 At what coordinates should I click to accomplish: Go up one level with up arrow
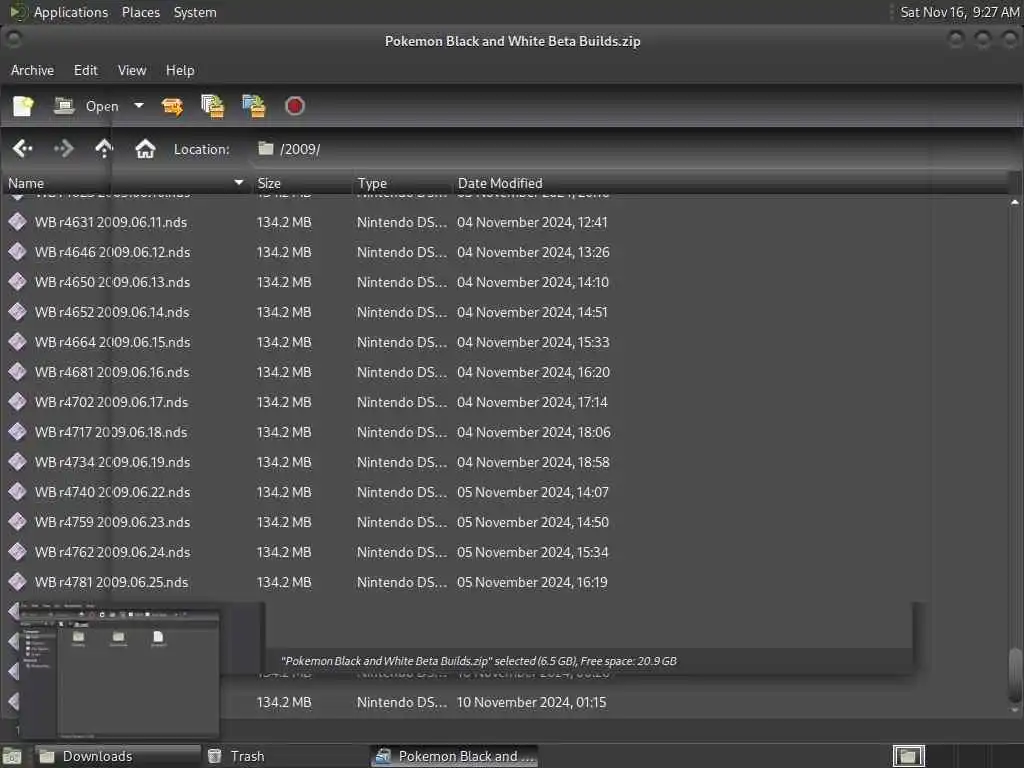104,149
